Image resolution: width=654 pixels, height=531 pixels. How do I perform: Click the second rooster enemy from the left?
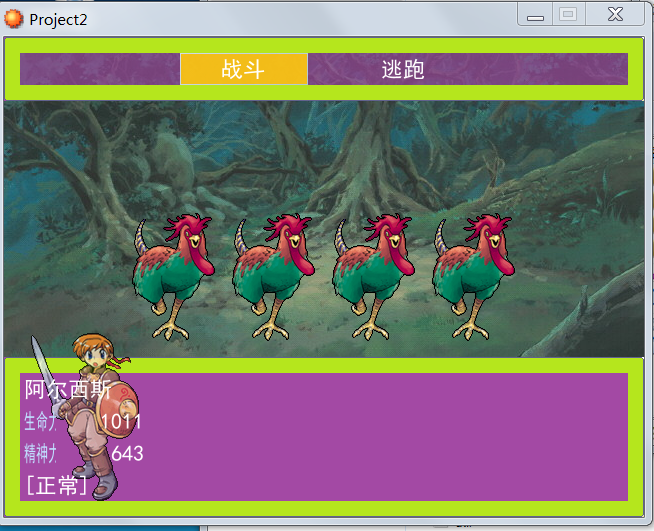point(274,277)
